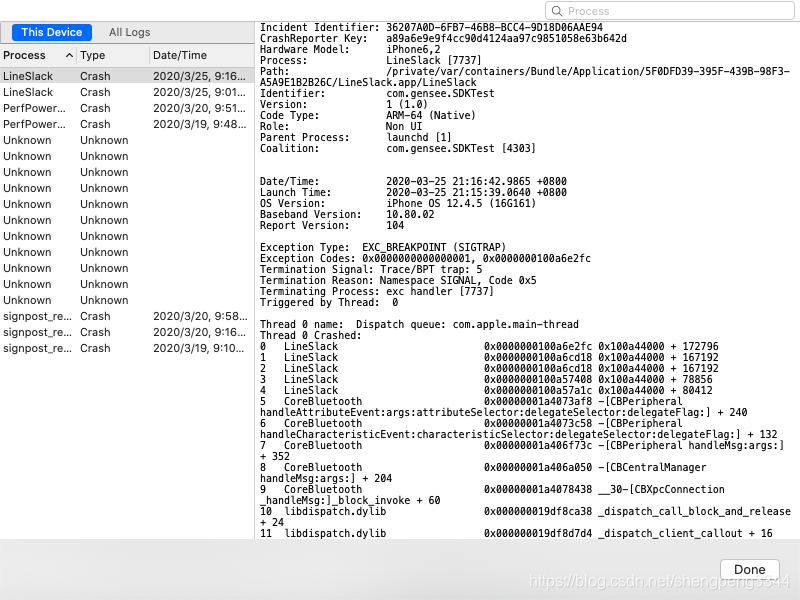The height and width of the screenshot is (600, 800).
Task: Open the signpost_re crash from 2020/3/19, 9:10
Action: [127, 348]
